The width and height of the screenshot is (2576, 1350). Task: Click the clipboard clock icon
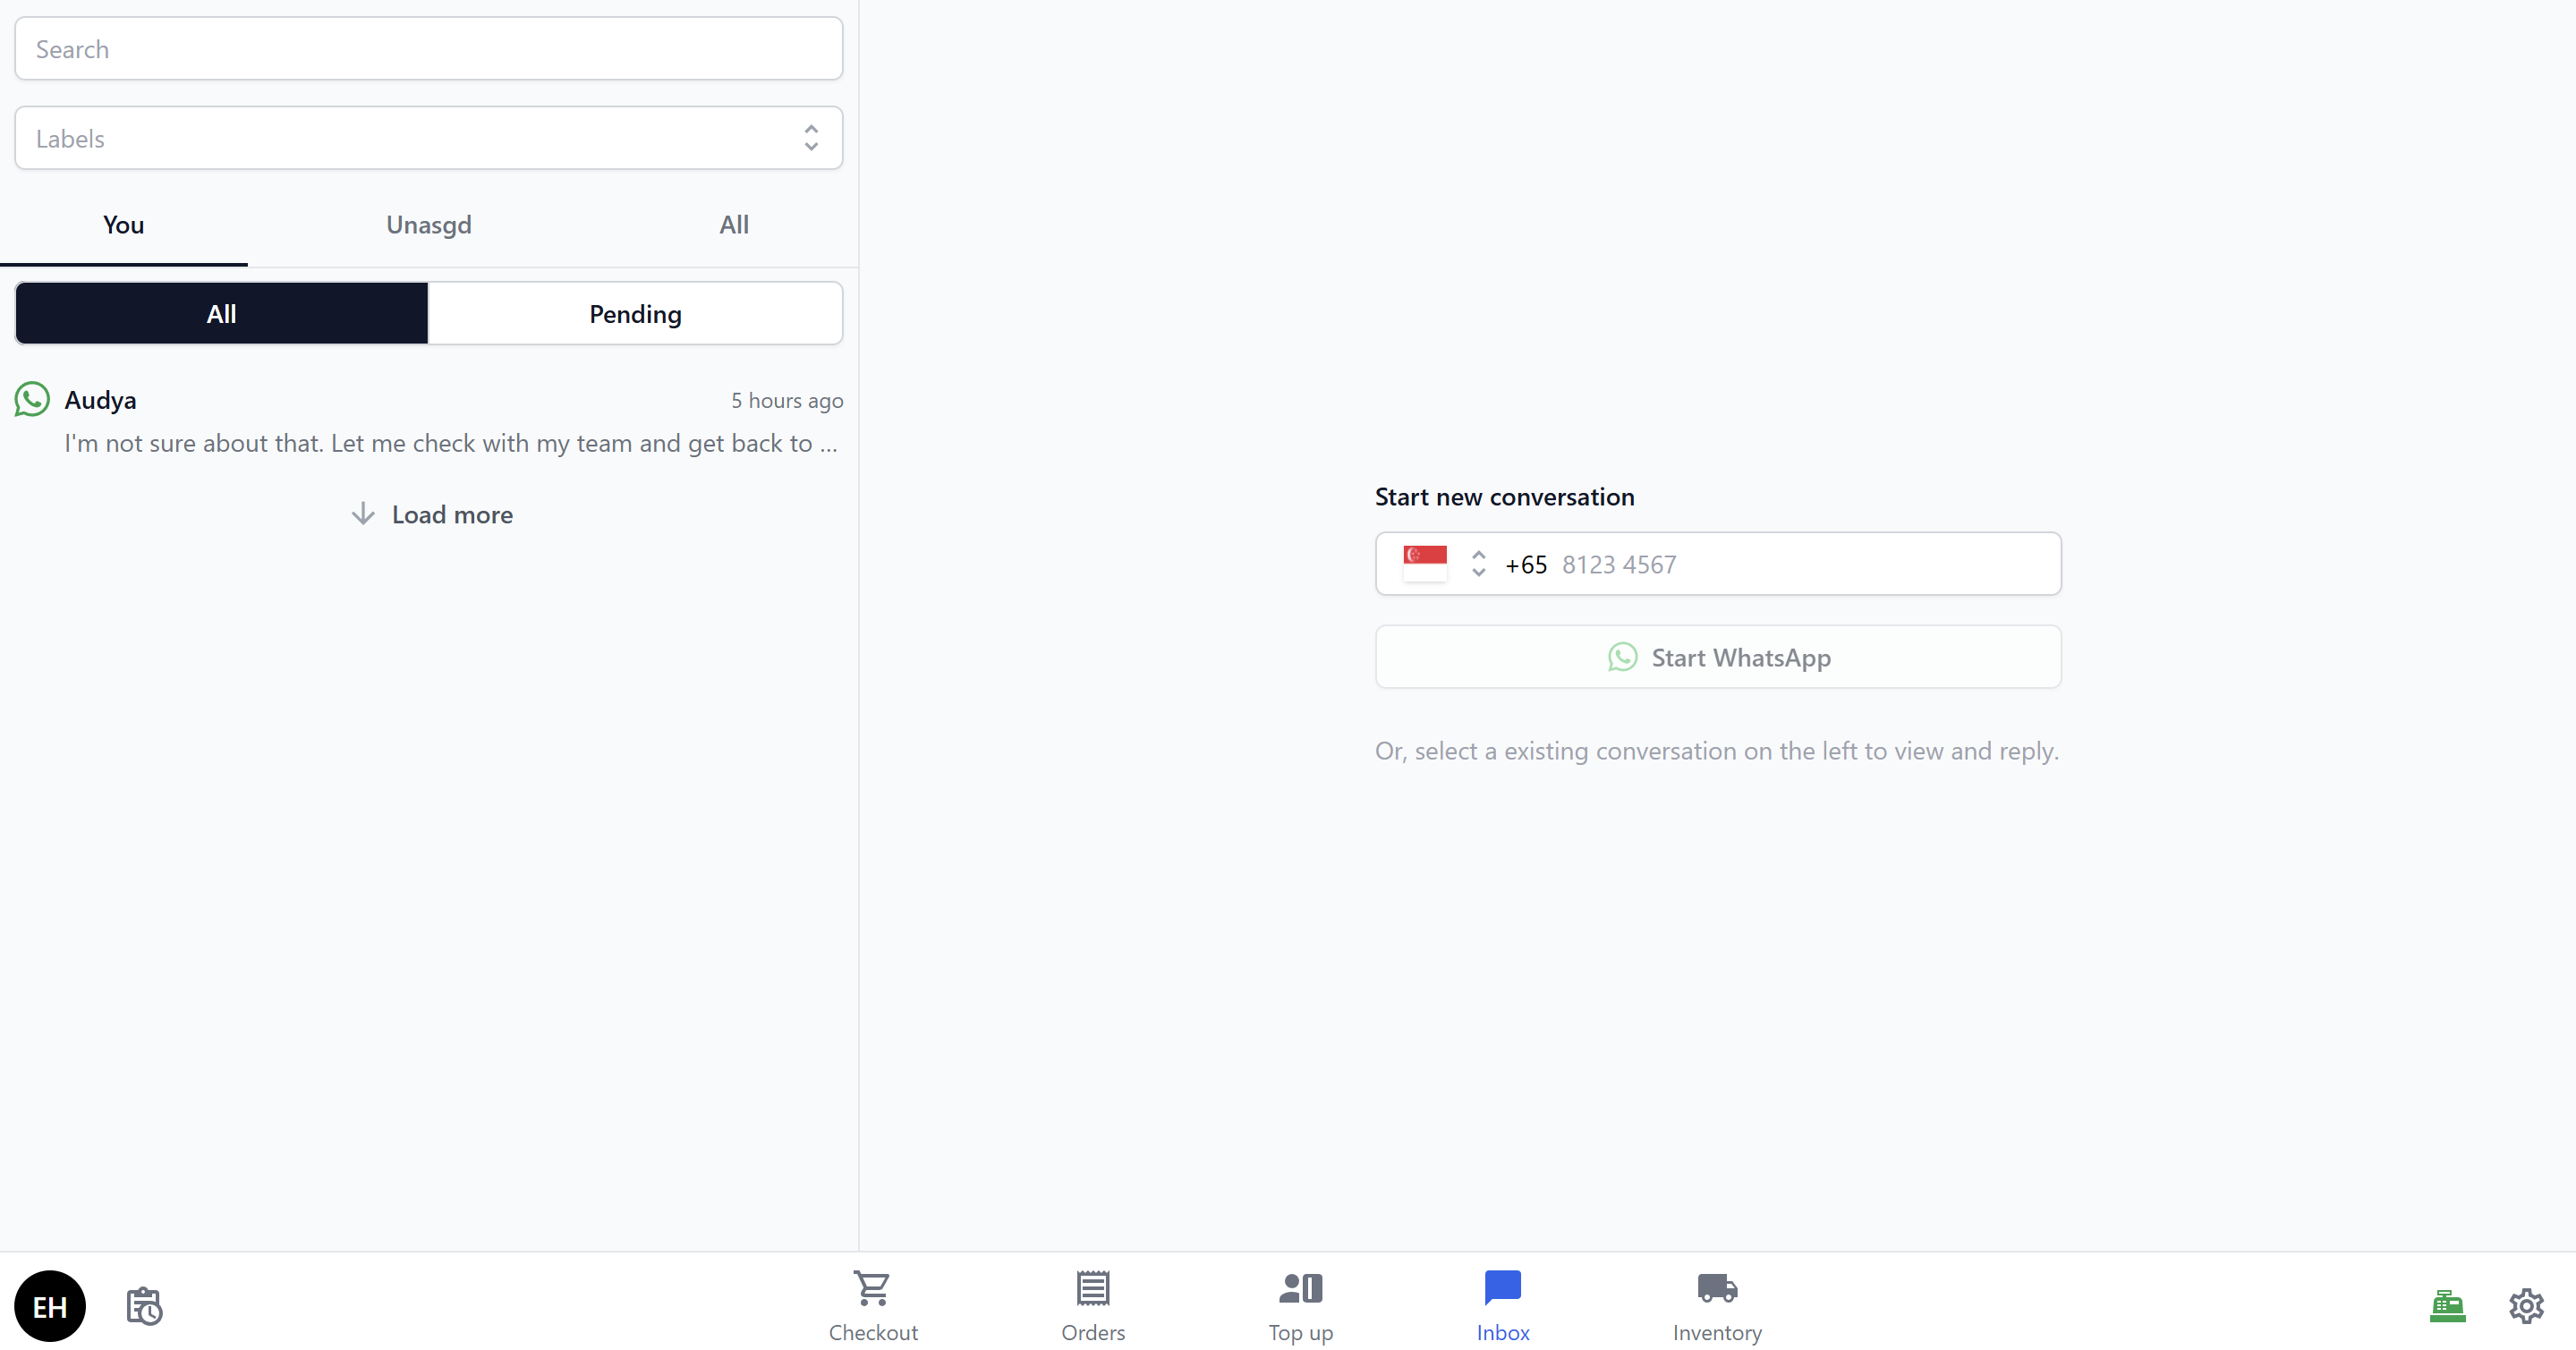(144, 1305)
